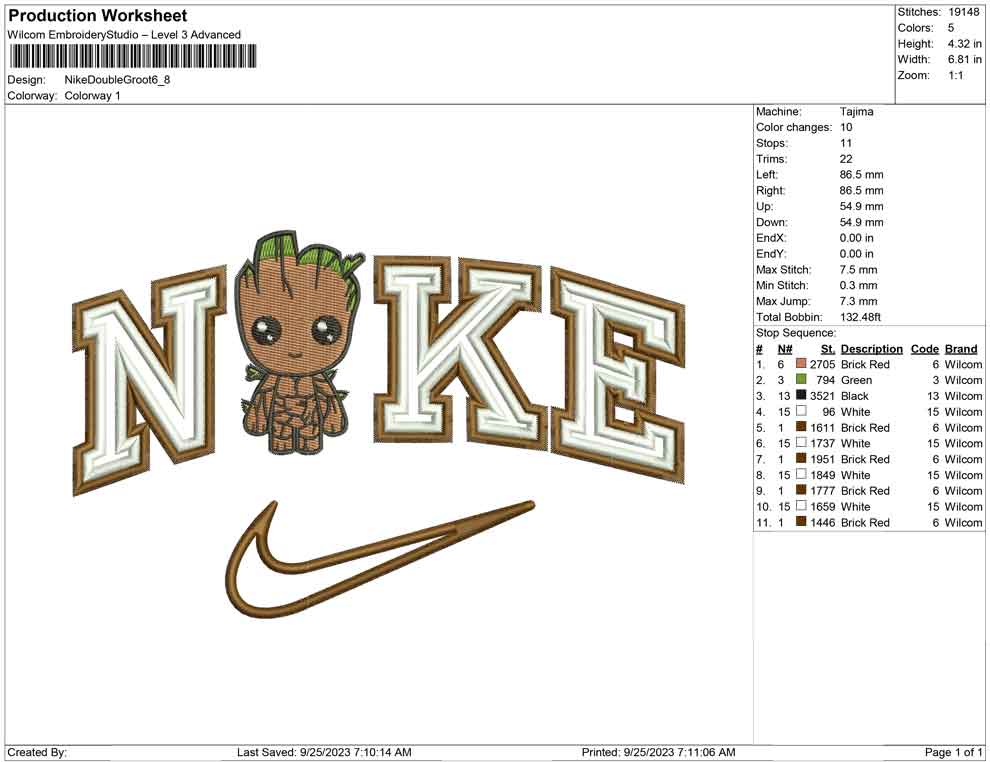The width and height of the screenshot is (990, 762).
Task: Click Color changes value 10
Action: pos(845,127)
